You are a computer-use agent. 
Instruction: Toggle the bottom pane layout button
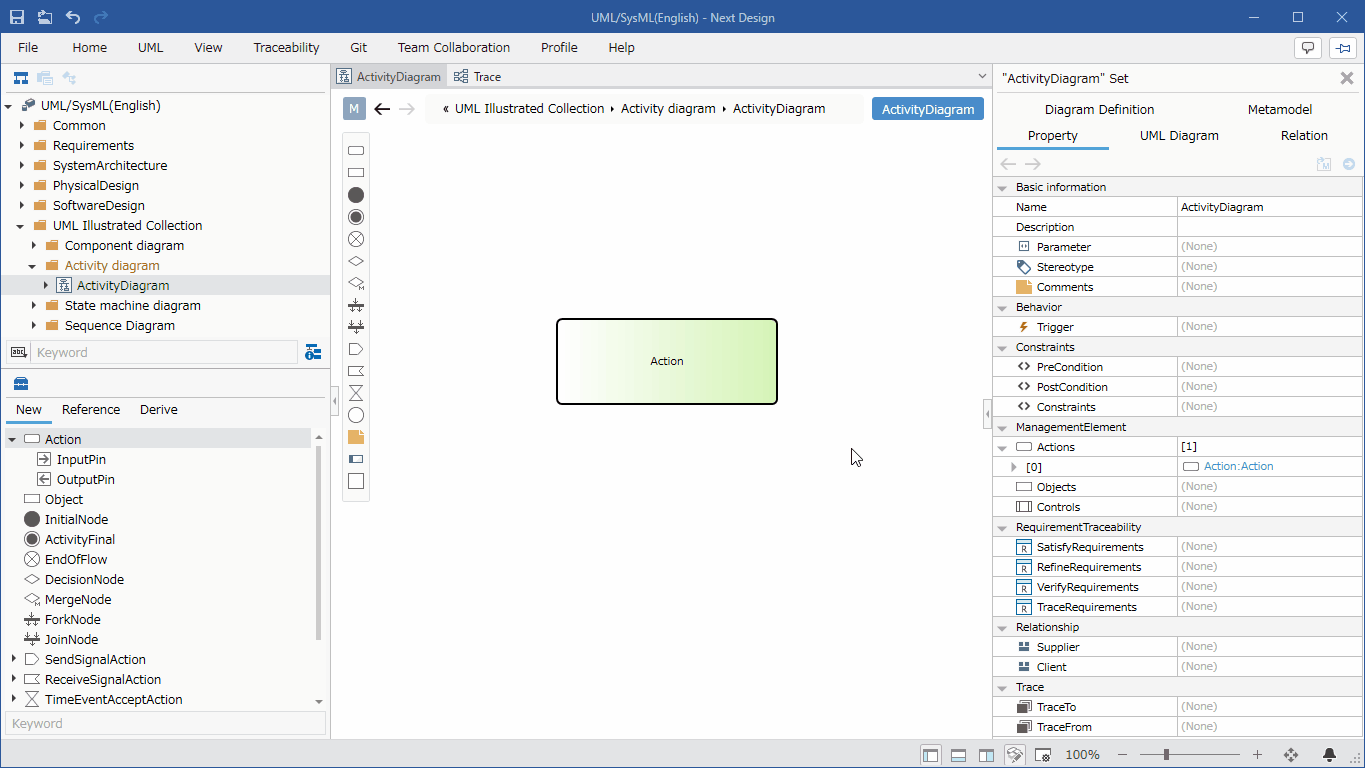(x=958, y=755)
